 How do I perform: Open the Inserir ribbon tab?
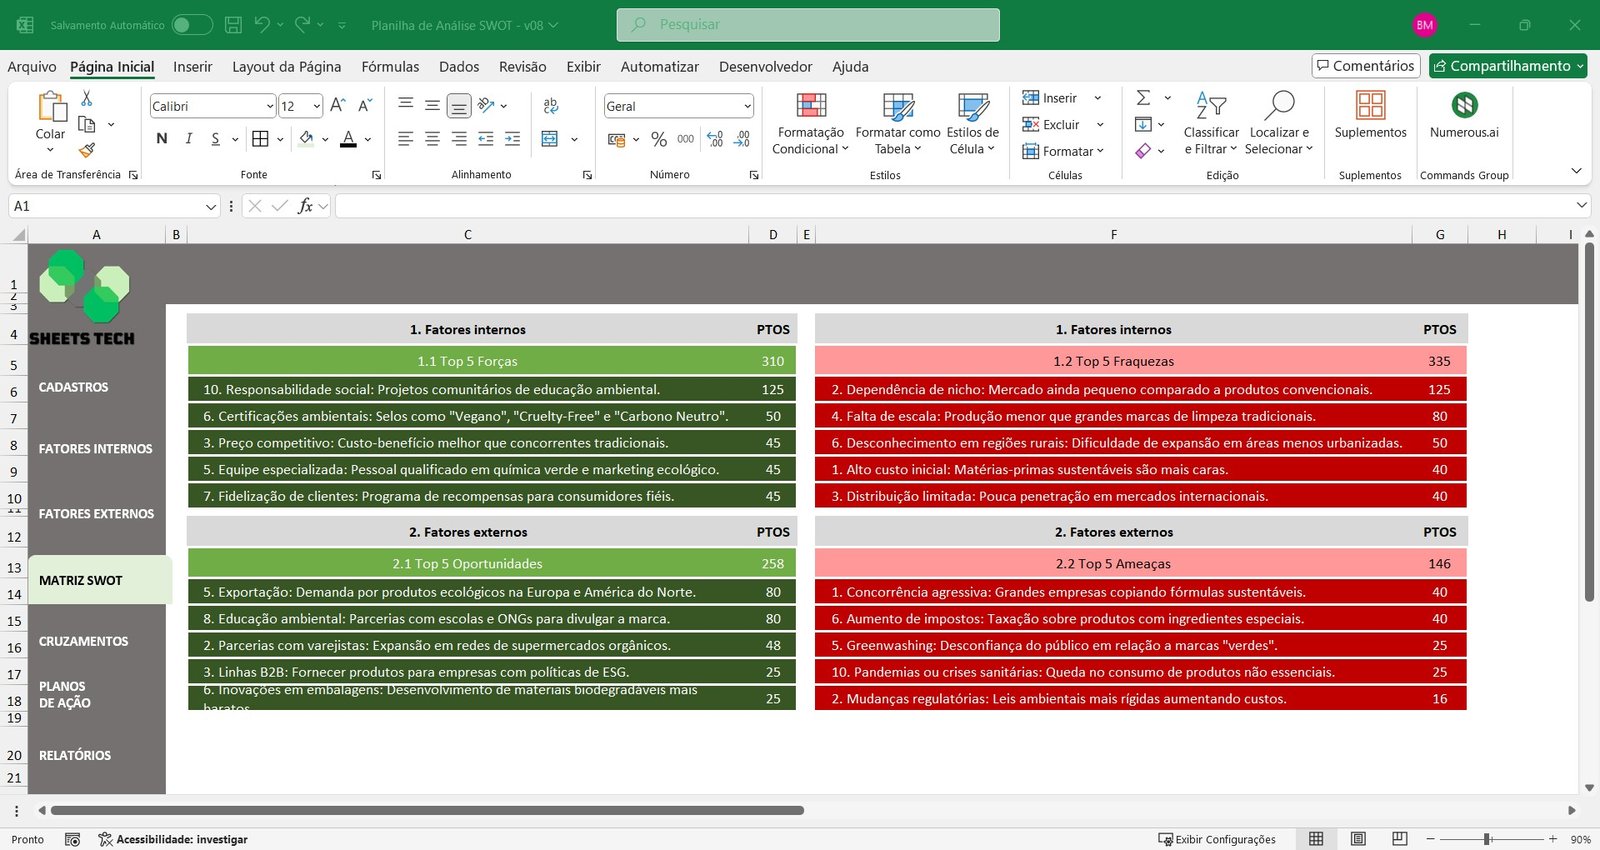pyautogui.click(x=192, y=66)
